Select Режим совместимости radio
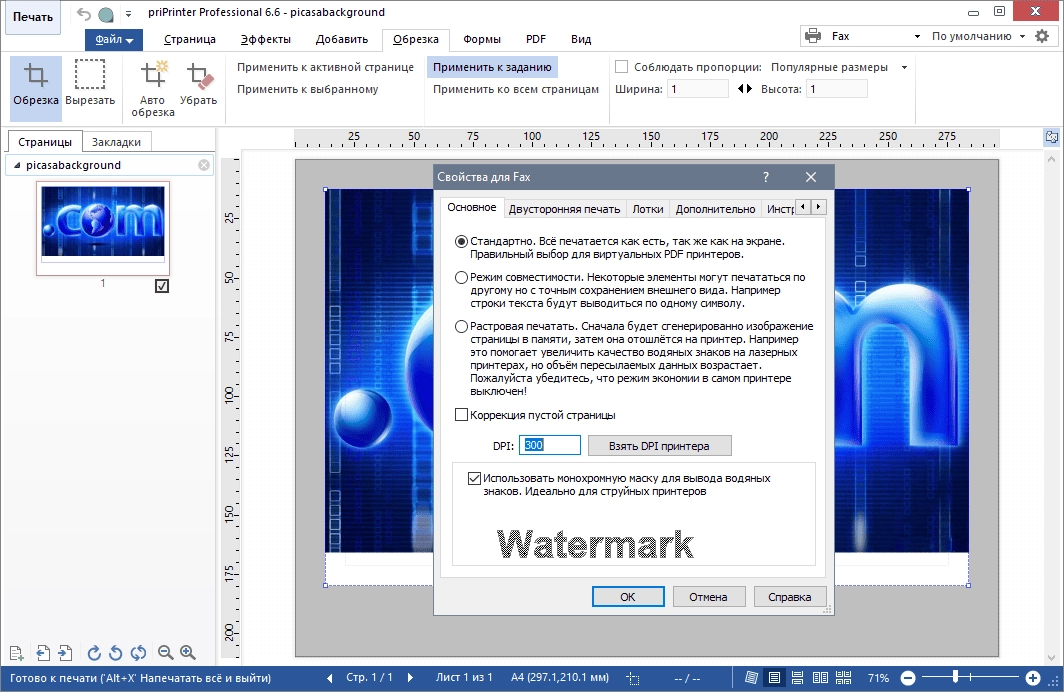 pos(461,277)
